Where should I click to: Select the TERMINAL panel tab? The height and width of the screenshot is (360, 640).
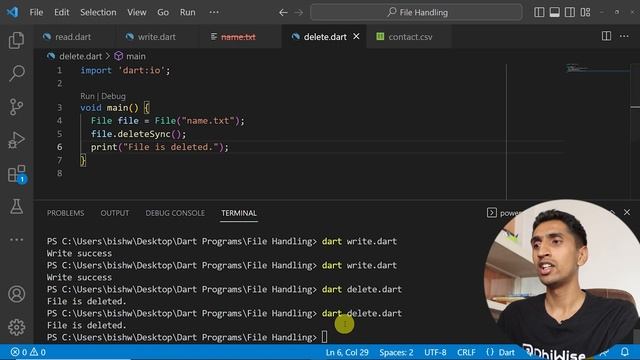239,213
